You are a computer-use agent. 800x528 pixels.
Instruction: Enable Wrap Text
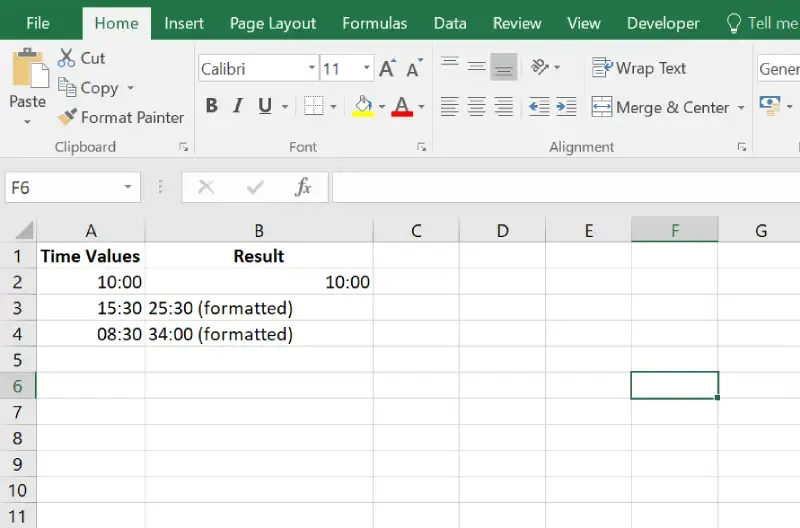pyautogui.click(x=639, y=68)
